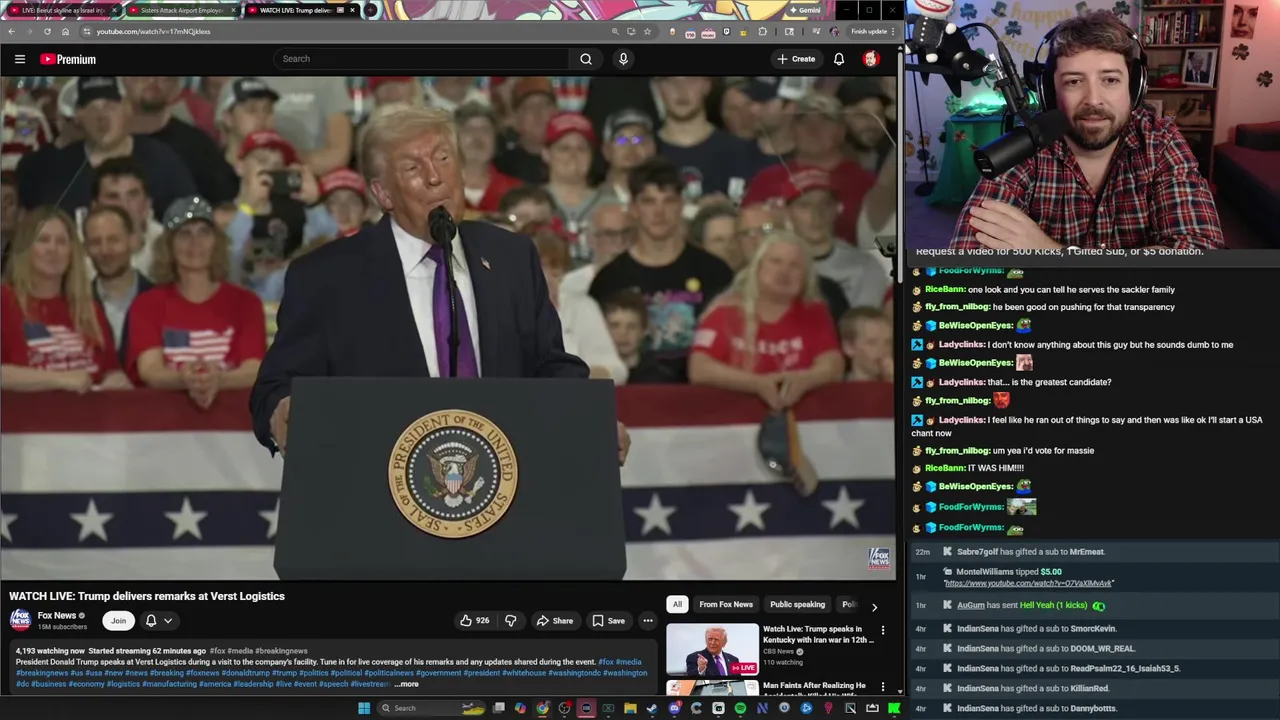
Task: Go to YouTube Premium home logo
Action: click(x=68, y=59)
